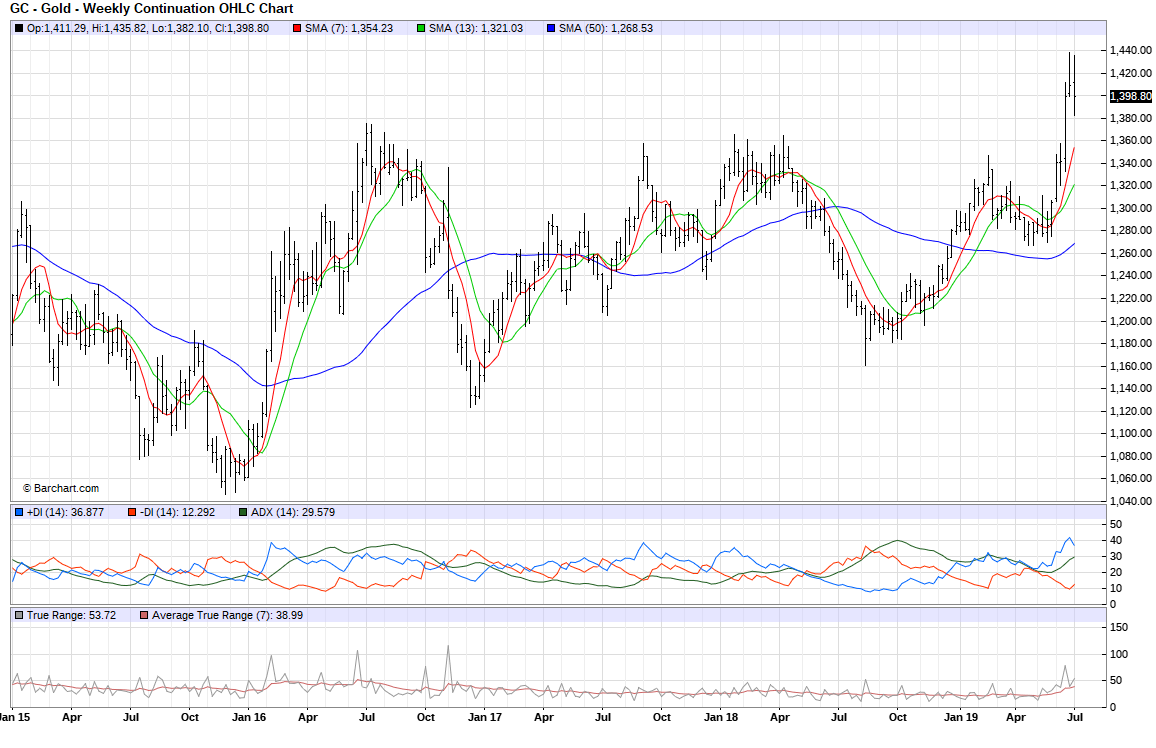This screenshot has height=748, width=1156.
Task: Click the 1,040 price axis label
Action: (1126, 501)
